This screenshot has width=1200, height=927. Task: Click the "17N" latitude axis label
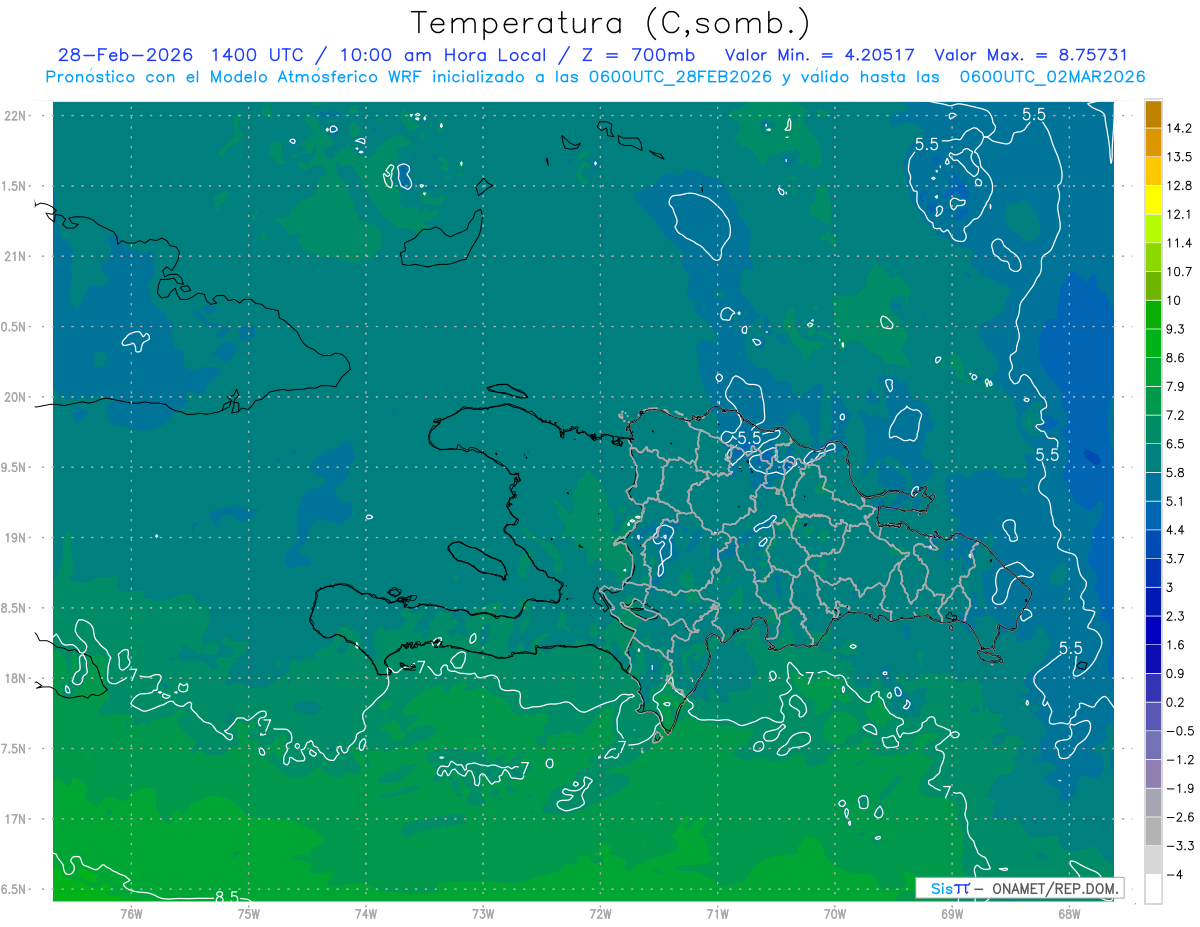tap(16, 819)
